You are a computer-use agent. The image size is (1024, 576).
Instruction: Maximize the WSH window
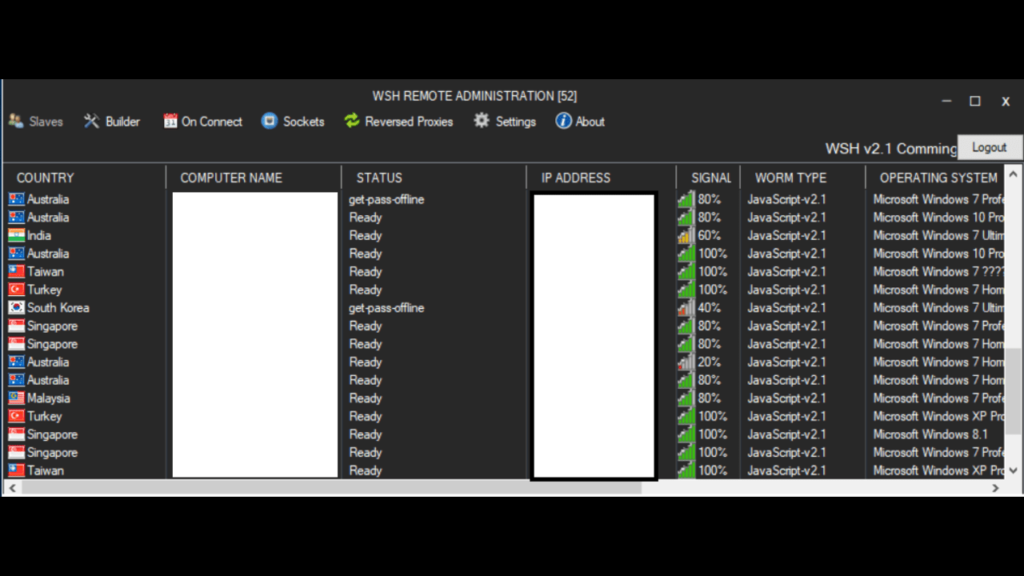point(975,101)
